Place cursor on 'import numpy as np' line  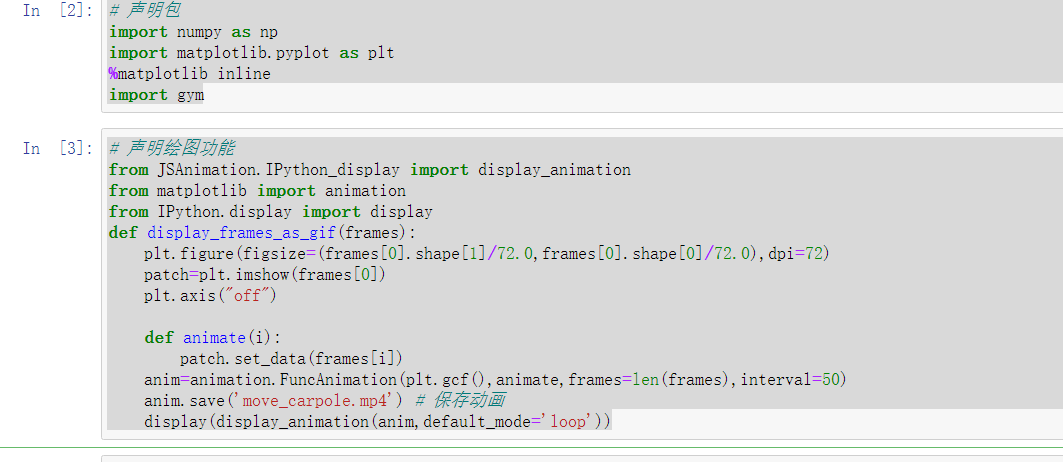pos(193,32)
